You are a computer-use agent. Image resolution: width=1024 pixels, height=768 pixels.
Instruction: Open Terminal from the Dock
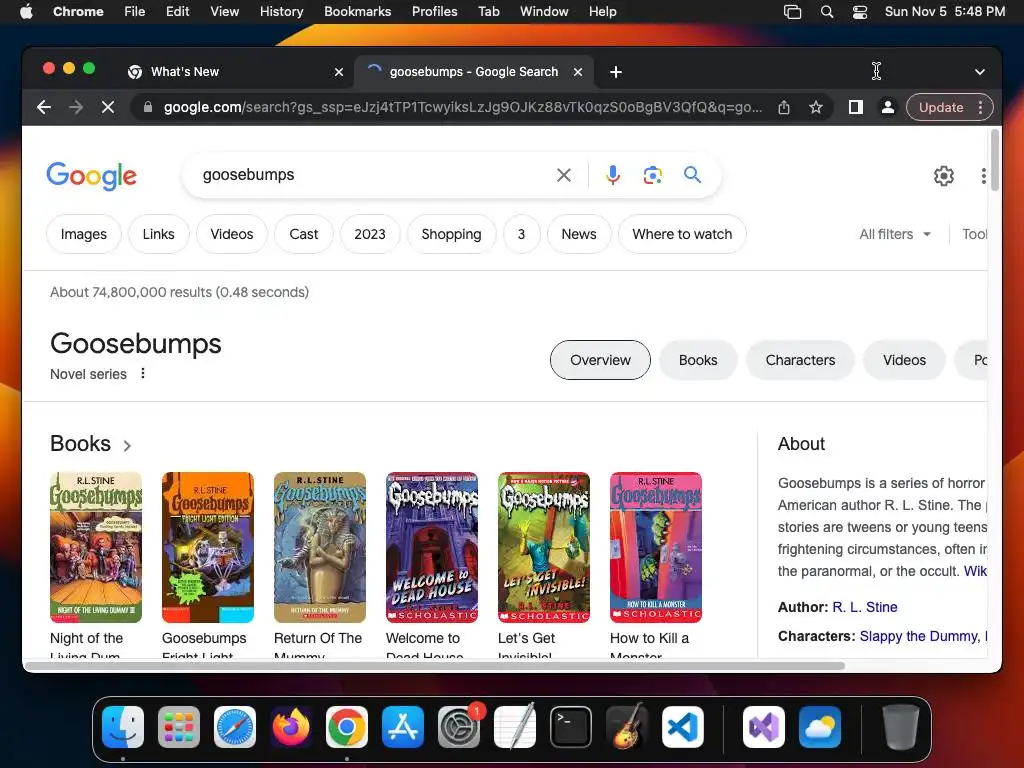[571, 727]
